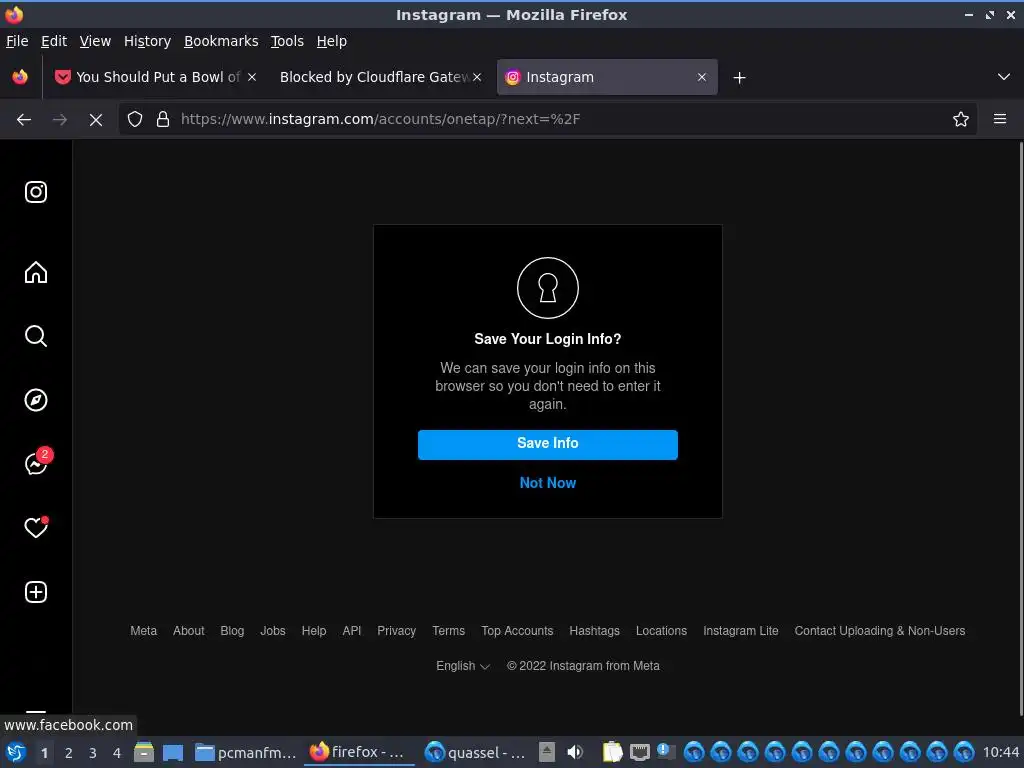The image size is (1024, 768).
Task: Open the Tools menu
Action: 287,41
